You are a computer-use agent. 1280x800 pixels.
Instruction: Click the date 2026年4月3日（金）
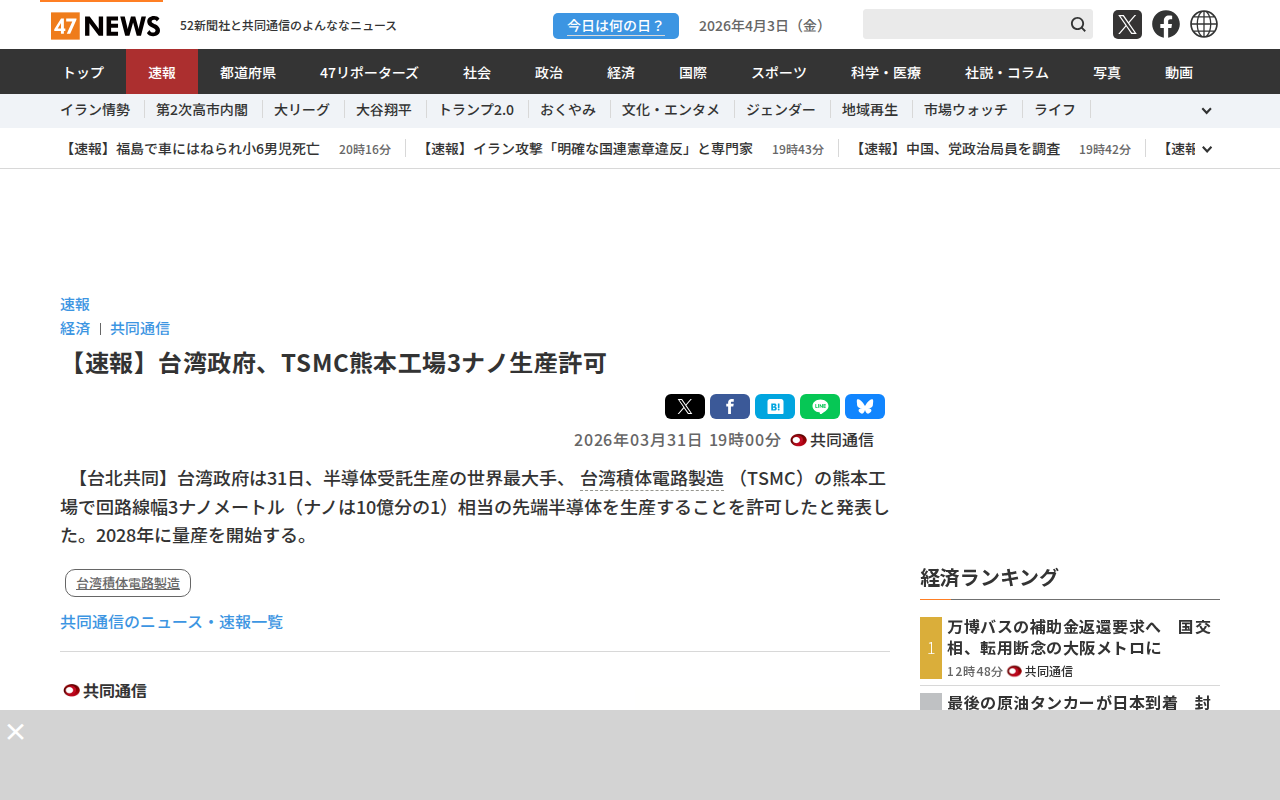point(764,25)
